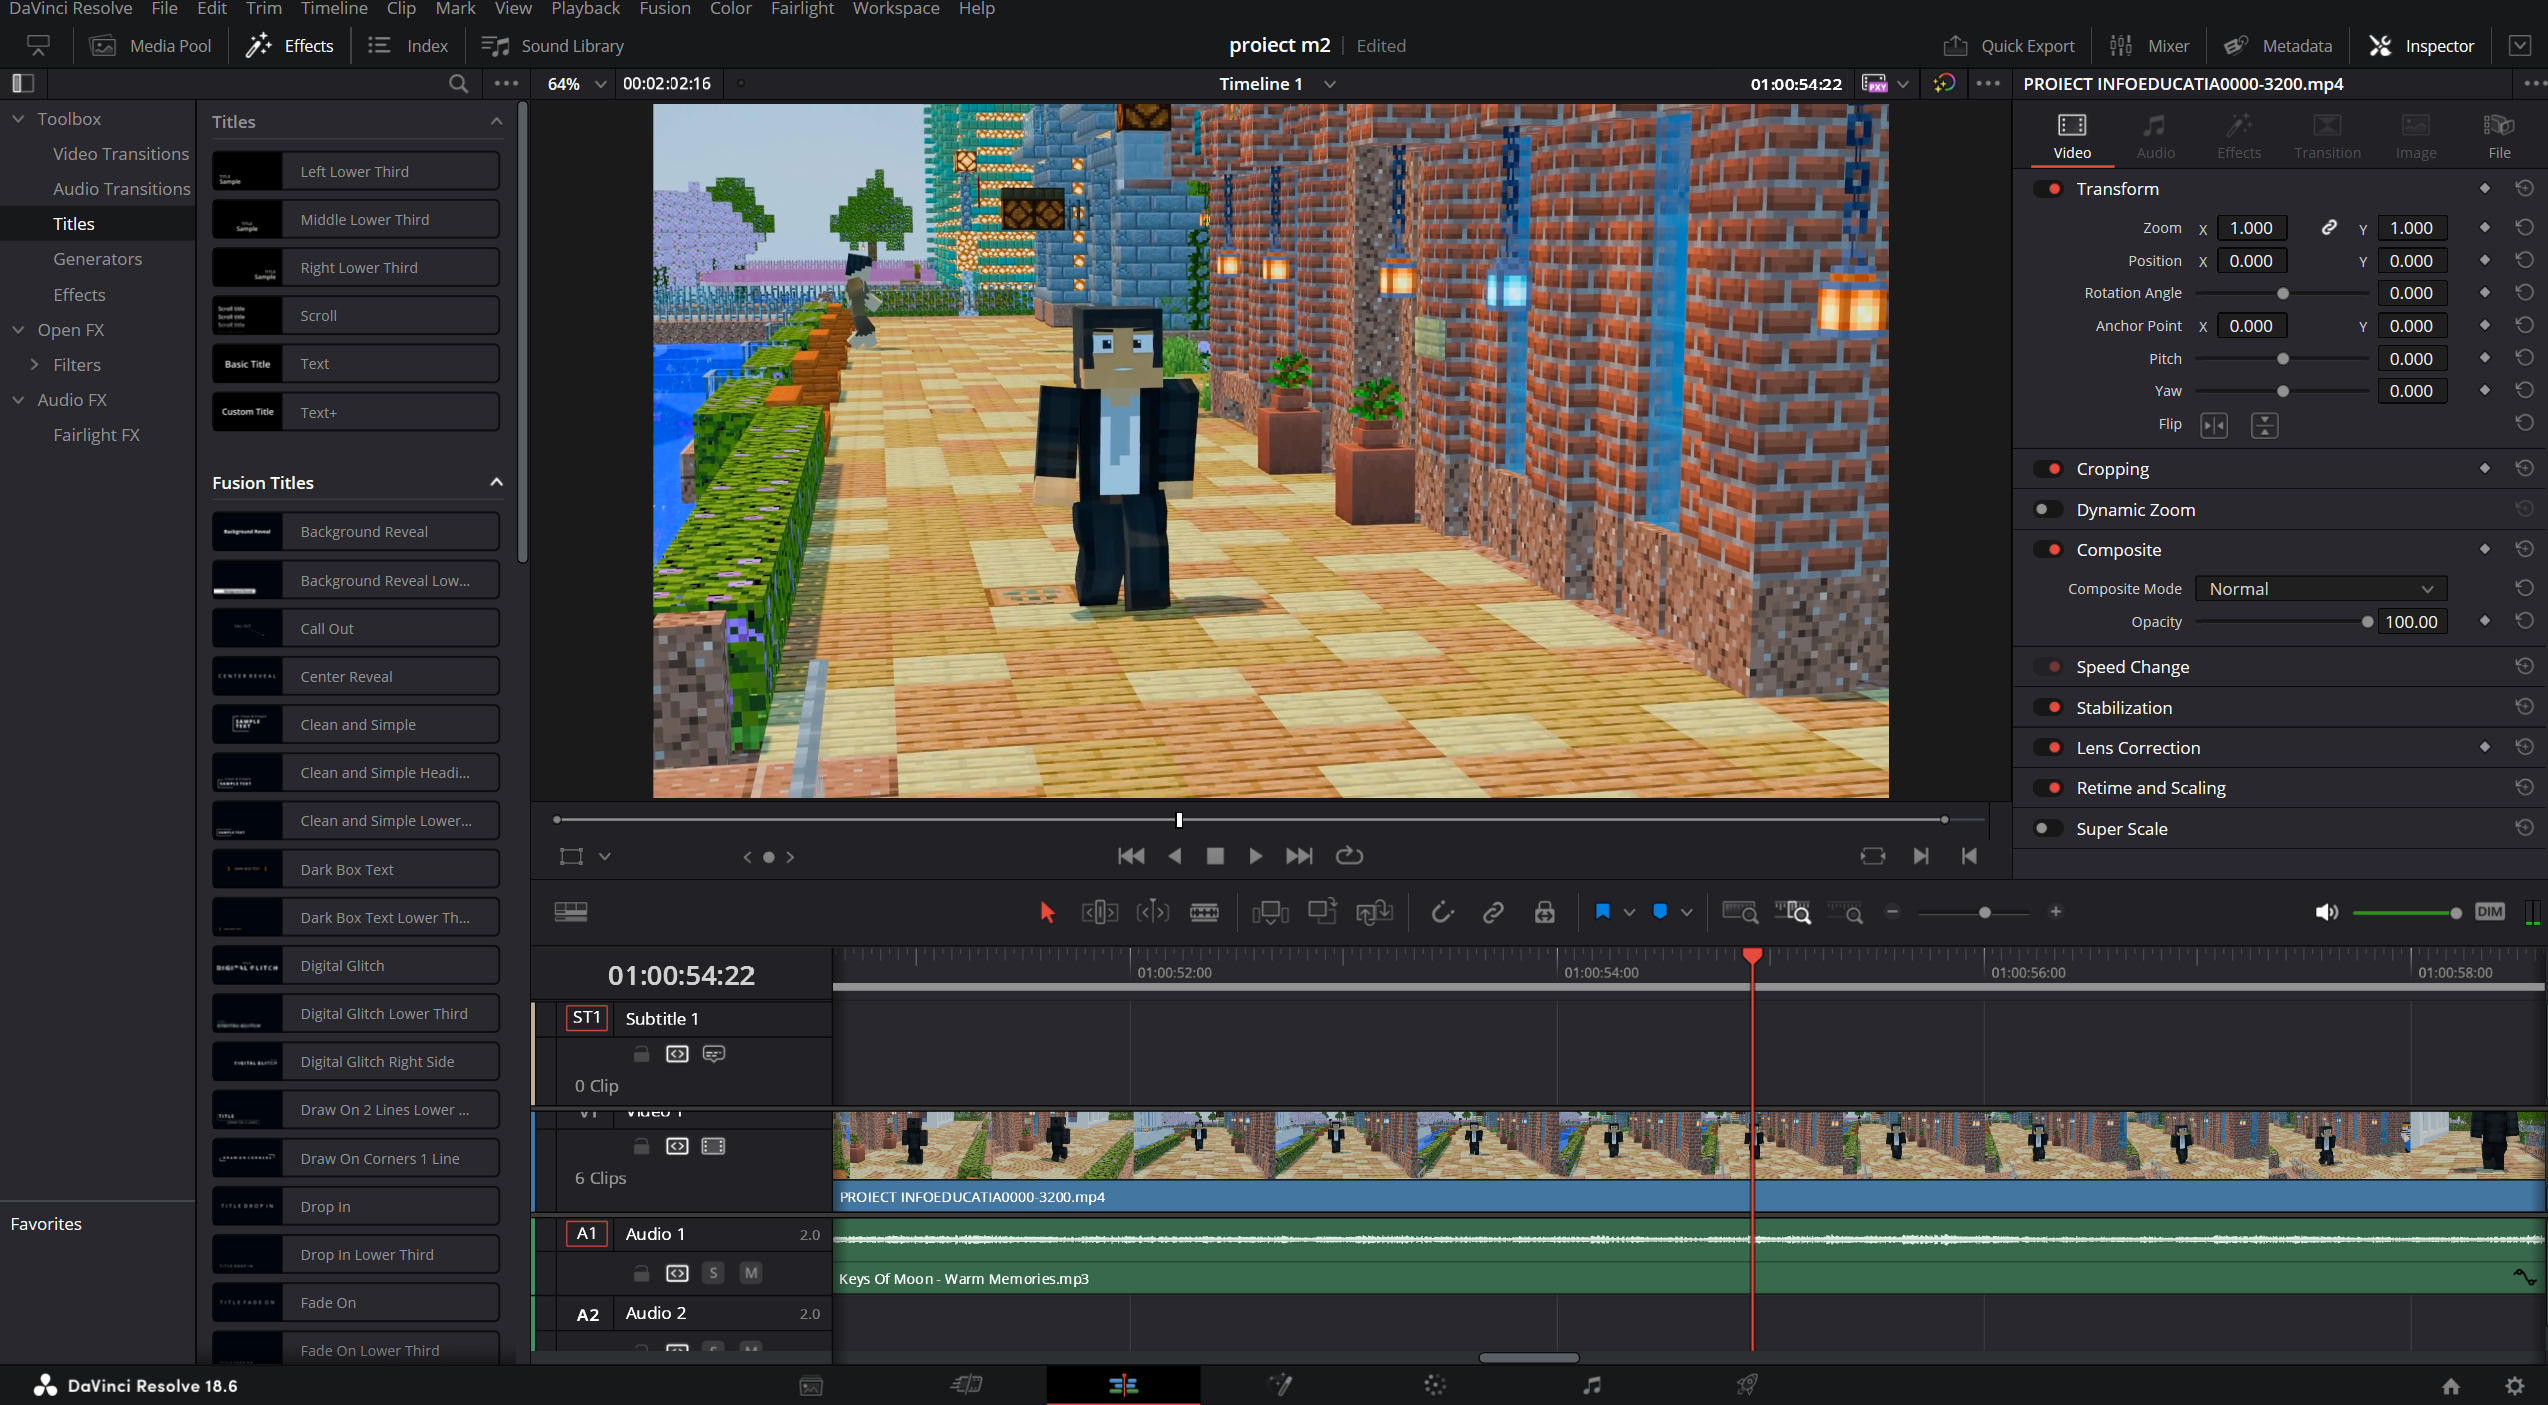Mute Audio 1 track with M button
The height and width of the screenshot is (1405, 2548).
pos(751,1273)
